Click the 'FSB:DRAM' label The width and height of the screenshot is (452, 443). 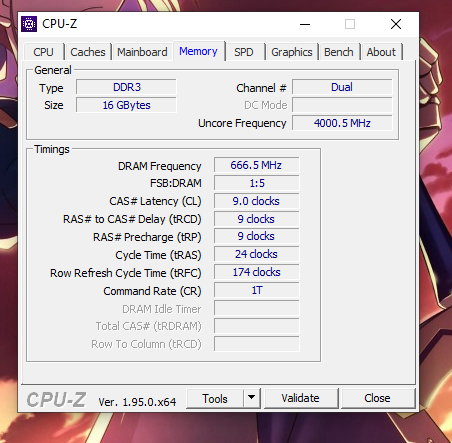pos(176,183)
